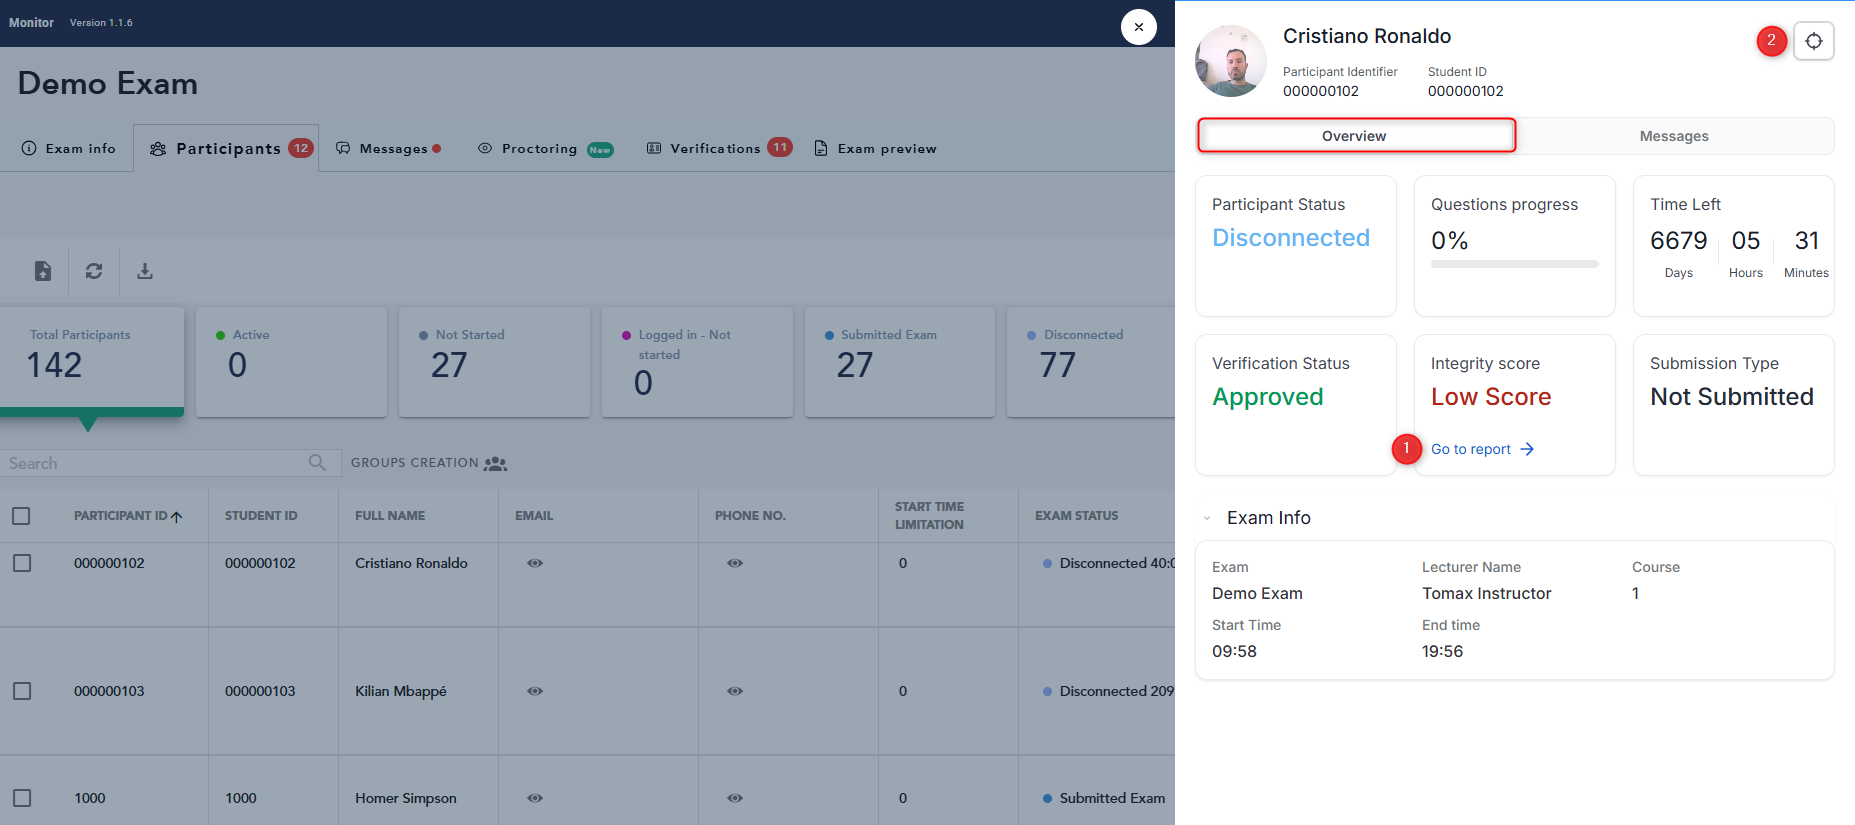Open the Verifications tab
Viewport: 1855px width, 825px height.
719,148
